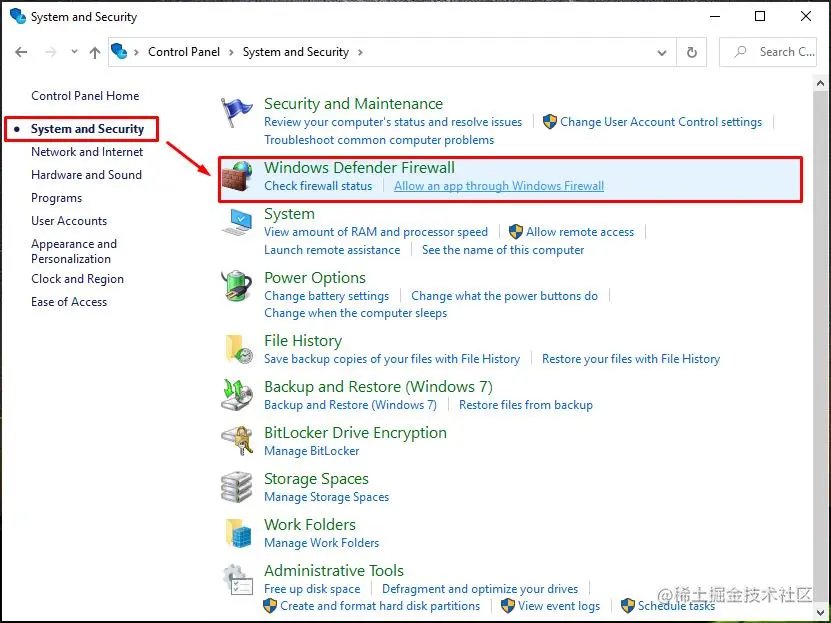Click Change what the power buttons do
This screenshot has width=831, height=623.
[x=505, y=296]
